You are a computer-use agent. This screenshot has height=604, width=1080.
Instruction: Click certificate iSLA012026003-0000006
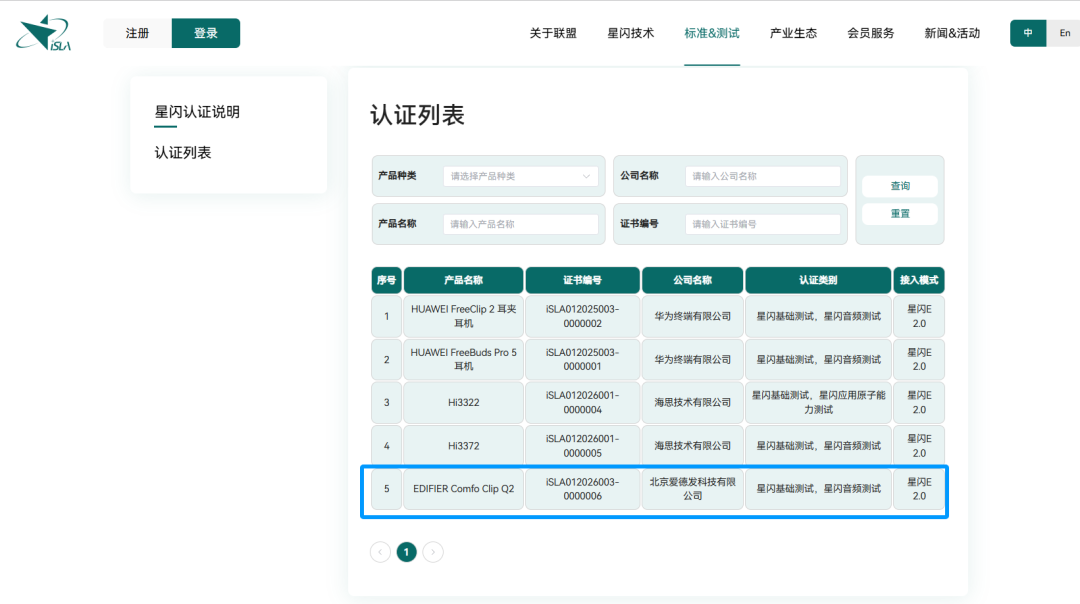pyautogui.click(x=583, y=489)
